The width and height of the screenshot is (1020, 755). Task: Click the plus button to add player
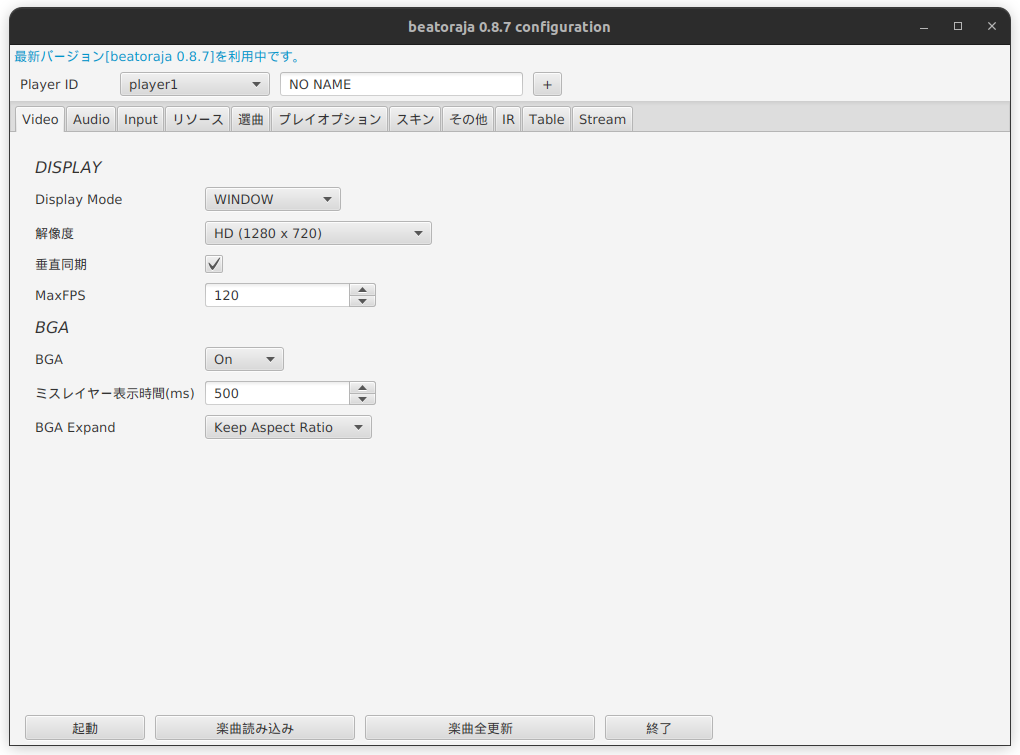(x=547, y=85)
